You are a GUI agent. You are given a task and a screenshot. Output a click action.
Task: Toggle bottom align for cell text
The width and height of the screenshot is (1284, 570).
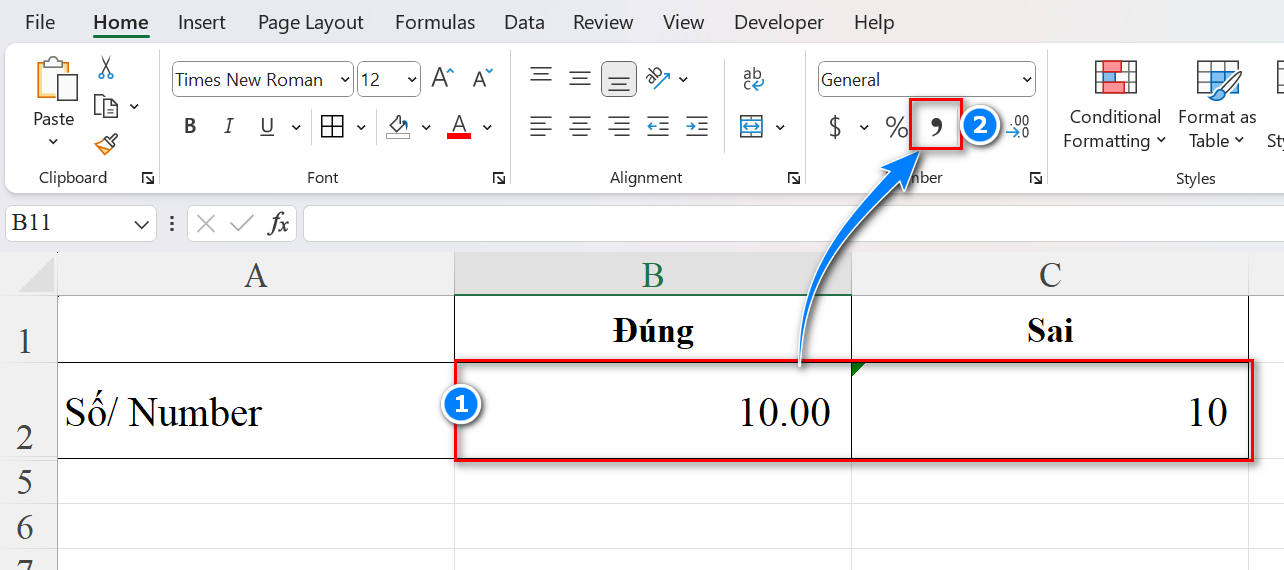pyautogui.click(x=619, y=79)
